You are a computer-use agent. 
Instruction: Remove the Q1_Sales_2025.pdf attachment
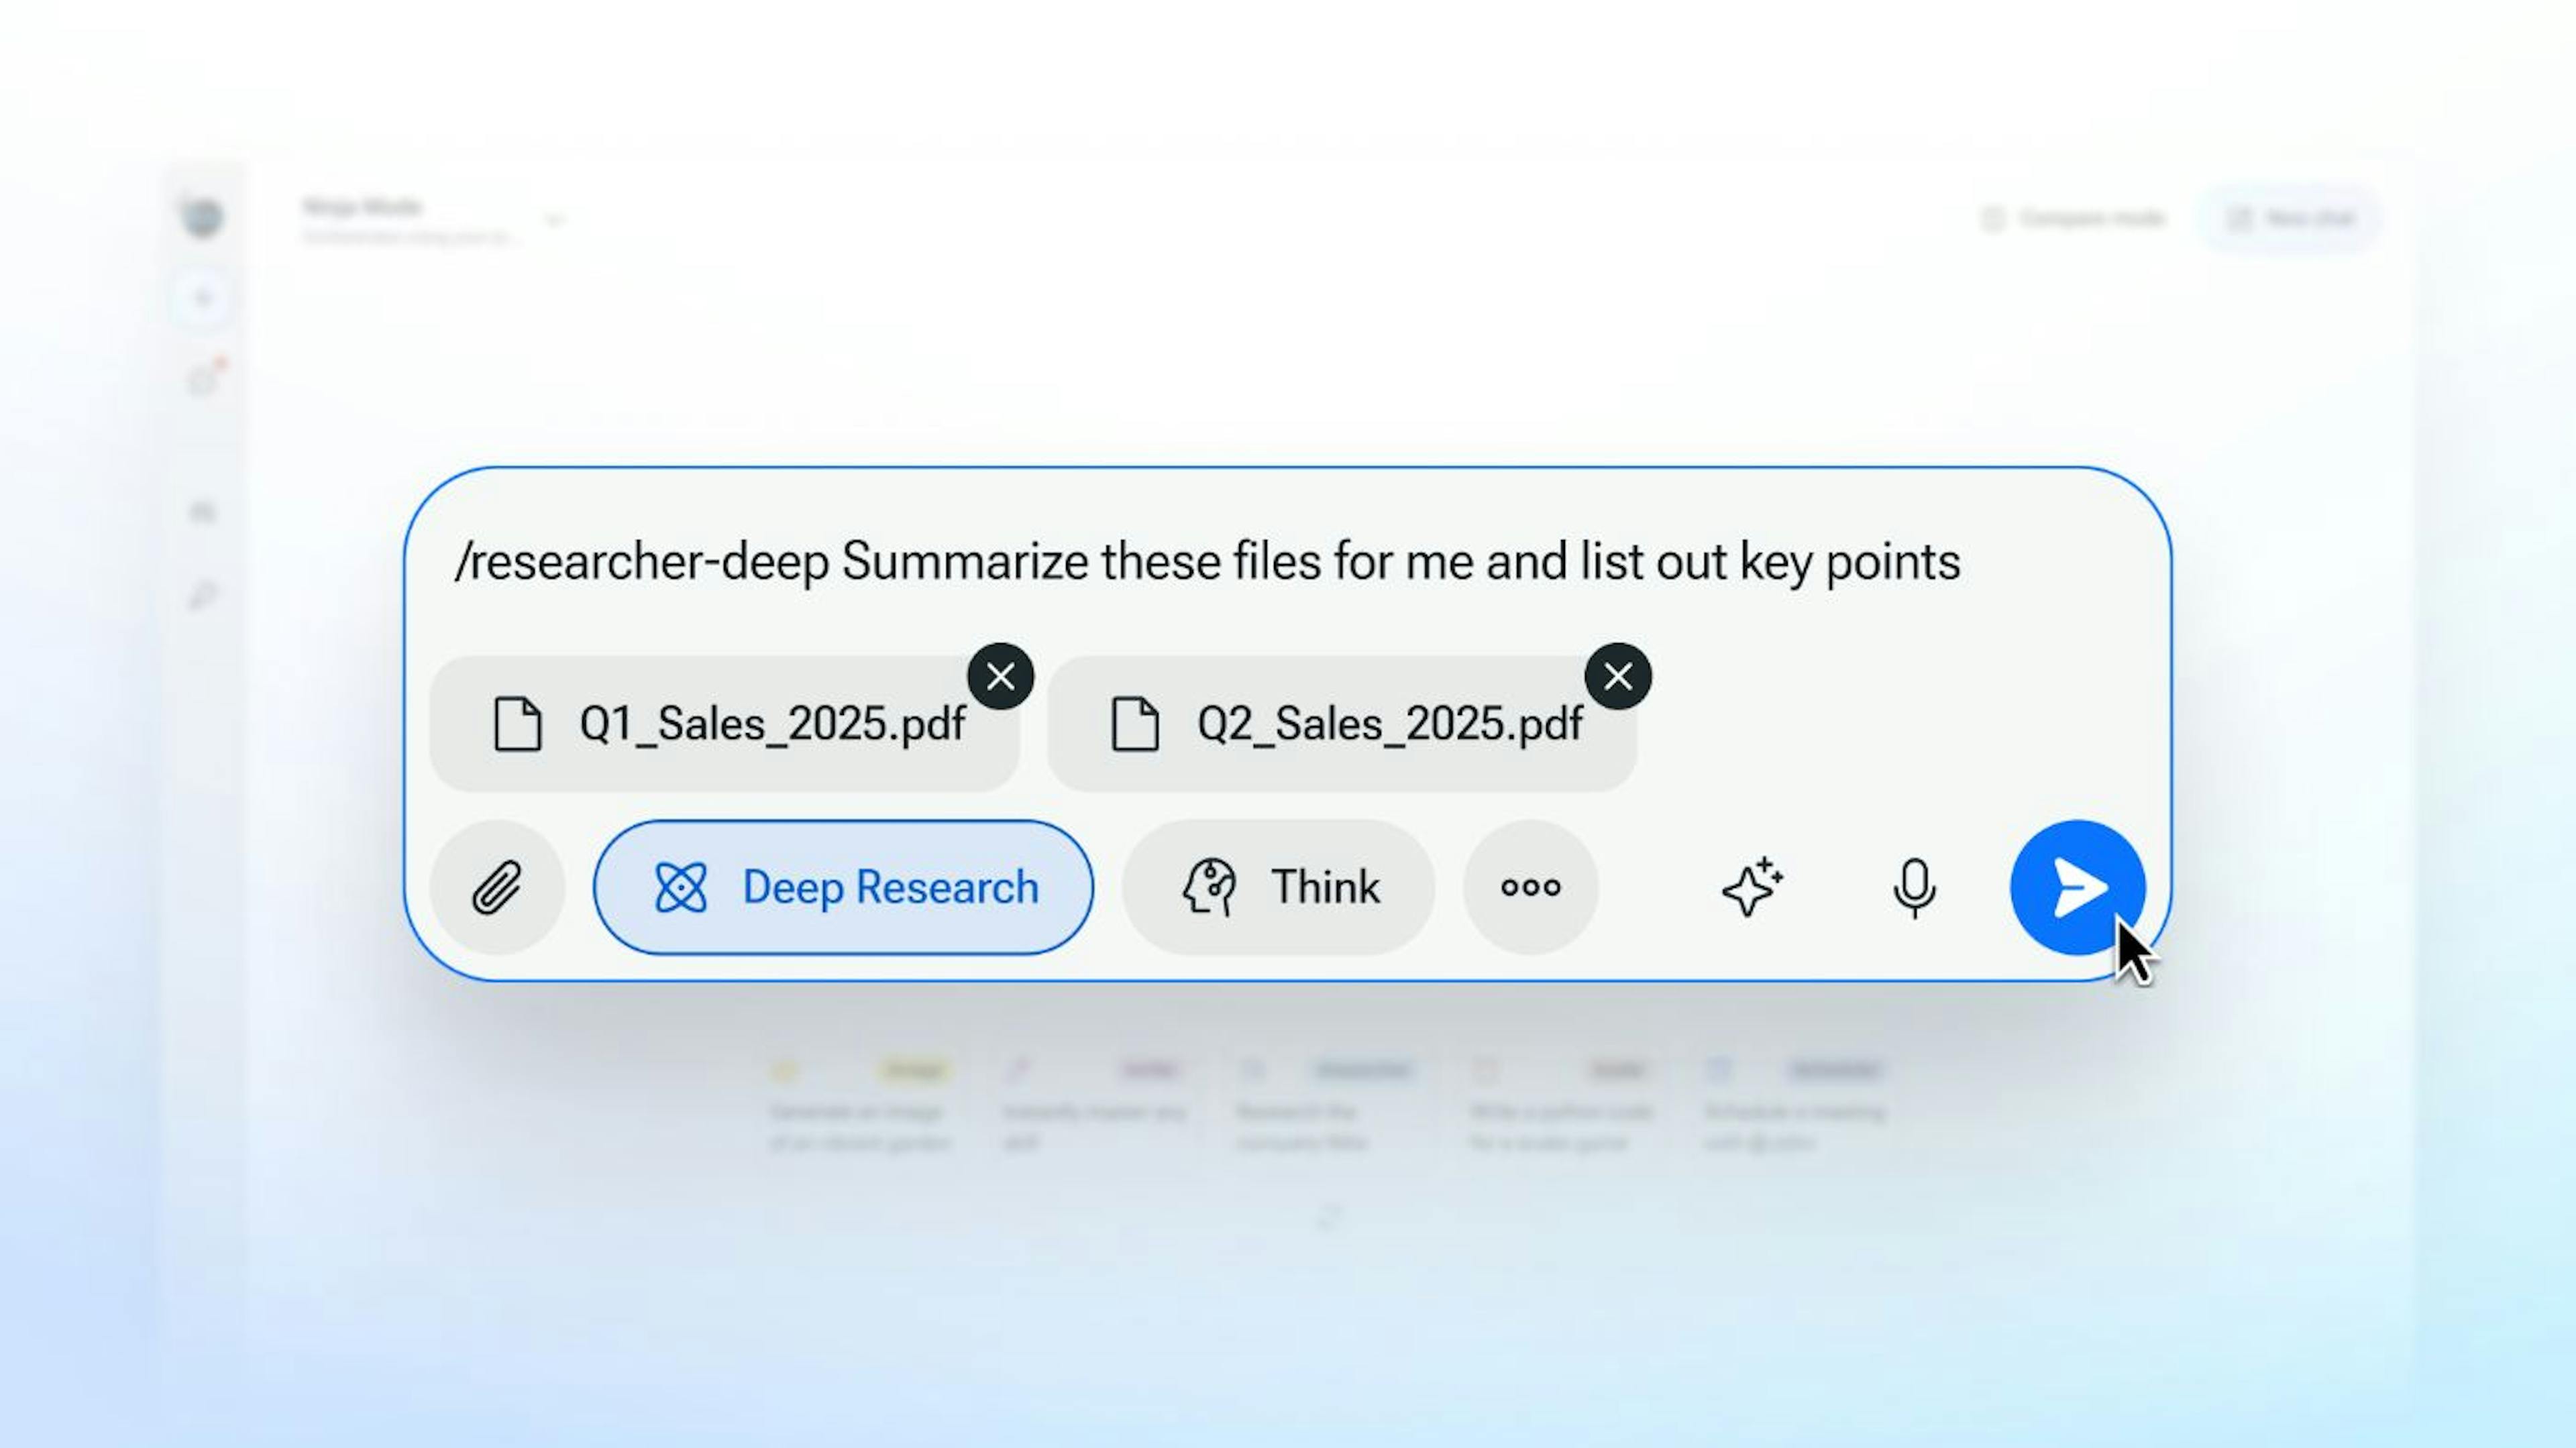click(1000, 677)
